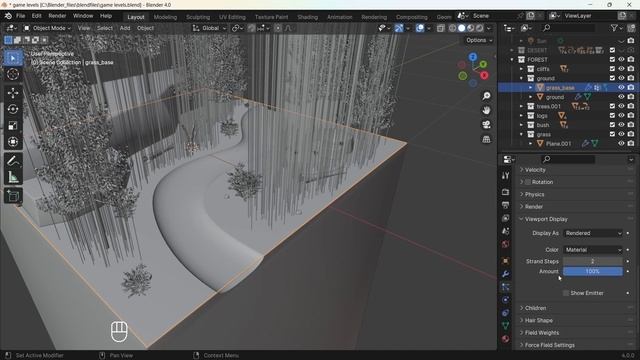Viewport: 640px width, 360px height.
Task: Select the Annotate tool
Action: [x=13, y=161]
